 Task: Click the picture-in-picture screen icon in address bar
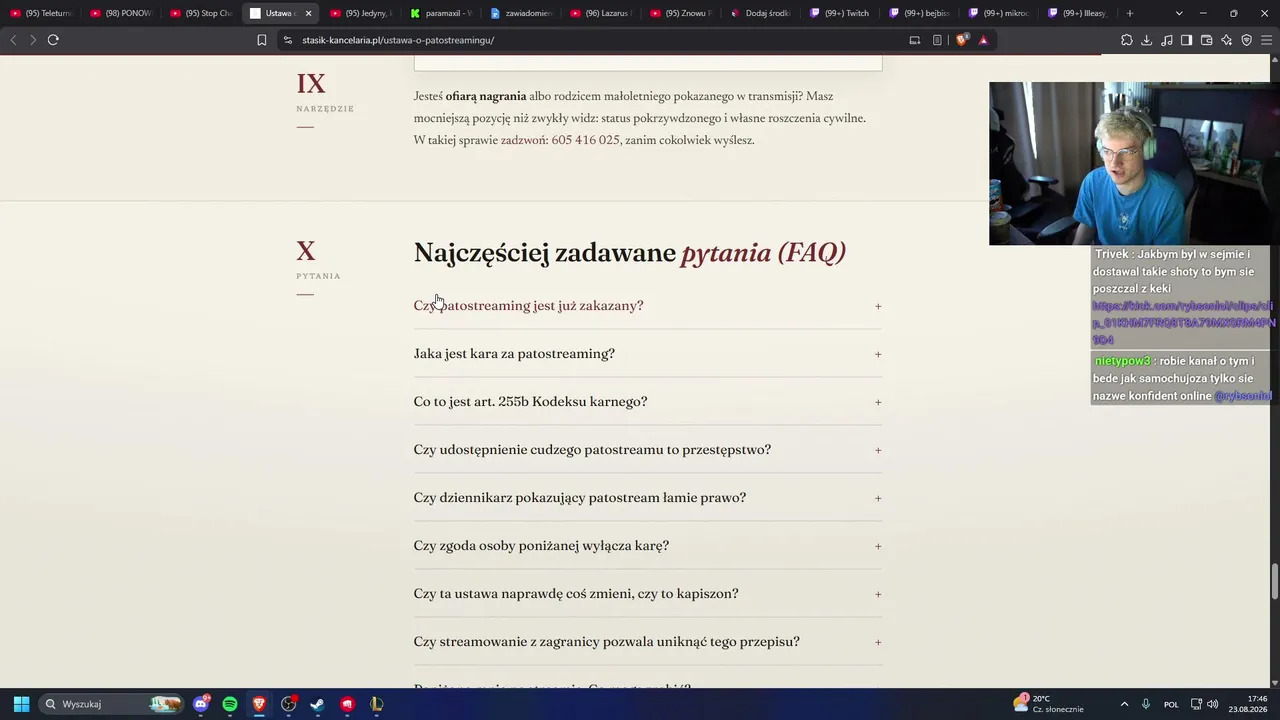pyautogui.click(x=914, y=40)
